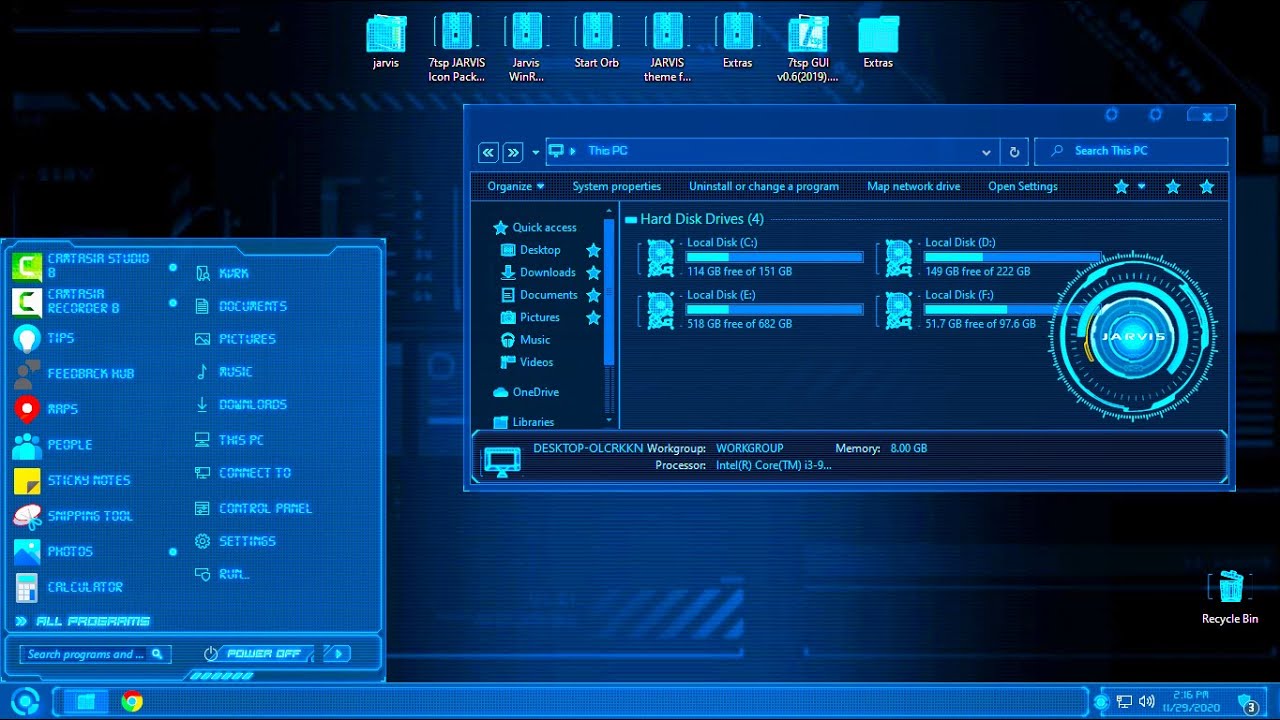Open Settings in start menu
1280x720 pixels.
pos(235,541)
